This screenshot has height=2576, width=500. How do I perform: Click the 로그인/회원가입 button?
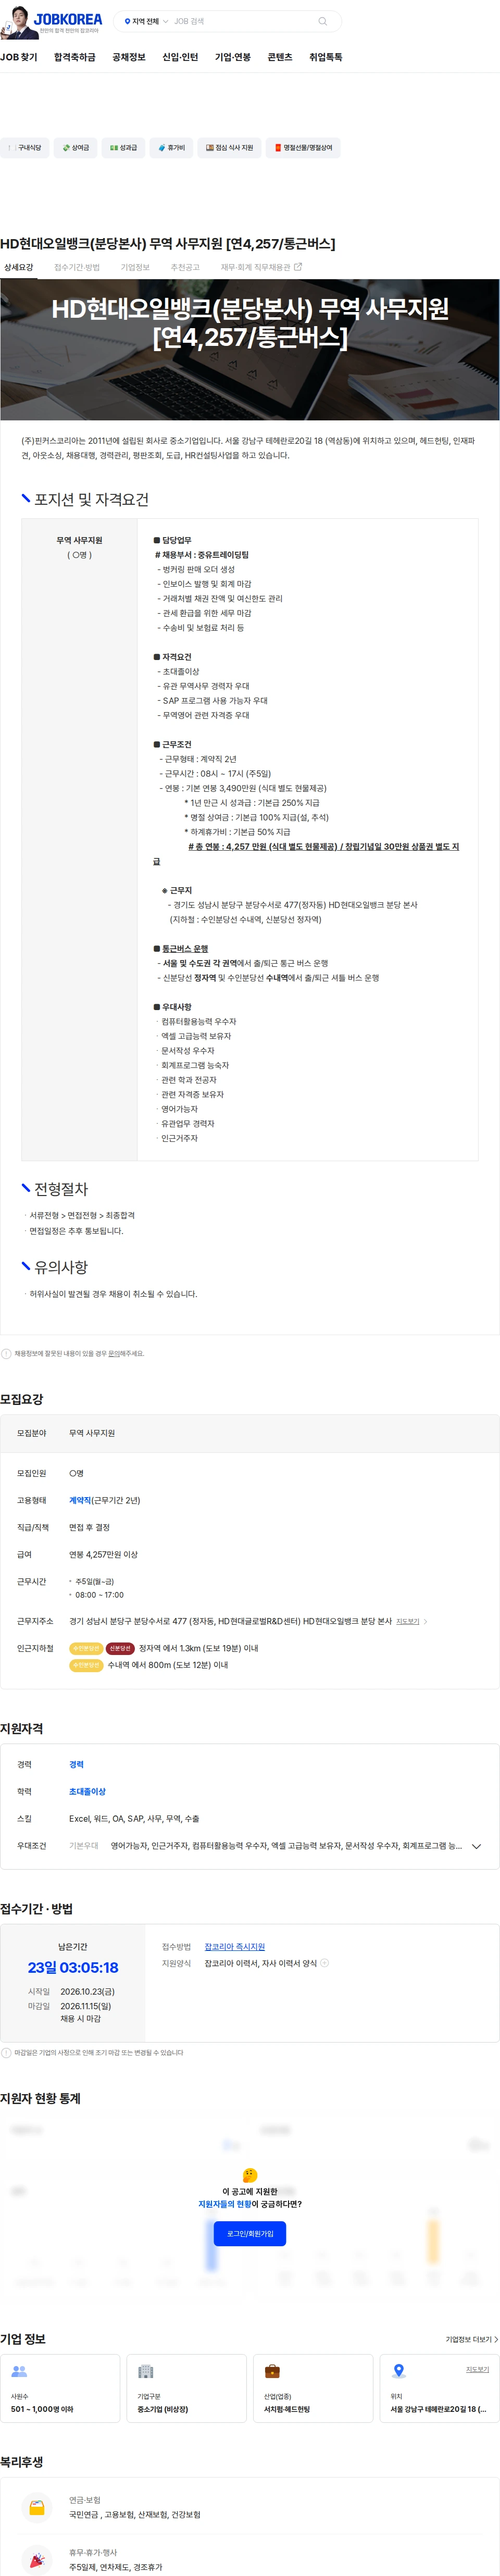click(250, 2234)
